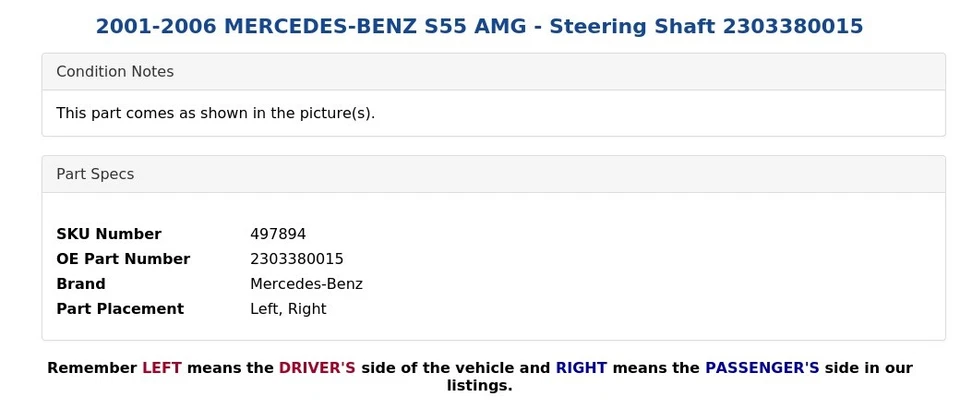960x409 pixels.
Task: Click the Brand label
Action: [81, 284]
